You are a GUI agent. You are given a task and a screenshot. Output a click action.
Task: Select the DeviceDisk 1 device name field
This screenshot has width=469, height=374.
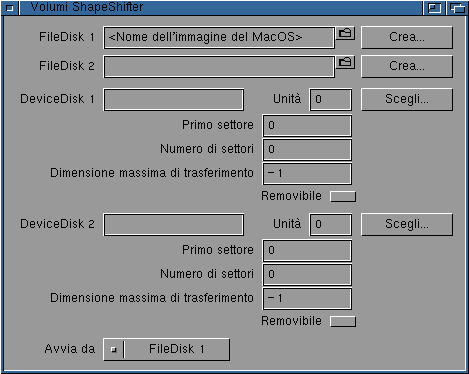pos(174,99)
